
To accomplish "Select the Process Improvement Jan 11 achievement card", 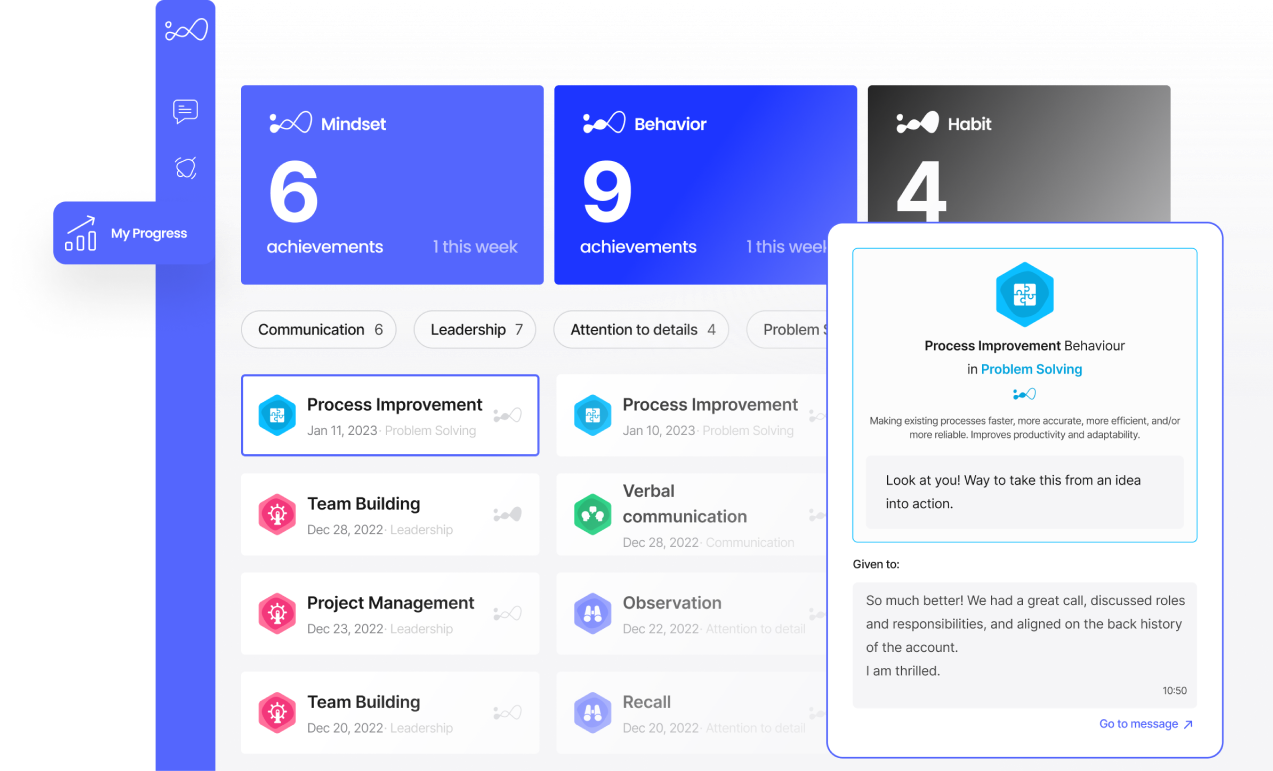I will point(390,415).
